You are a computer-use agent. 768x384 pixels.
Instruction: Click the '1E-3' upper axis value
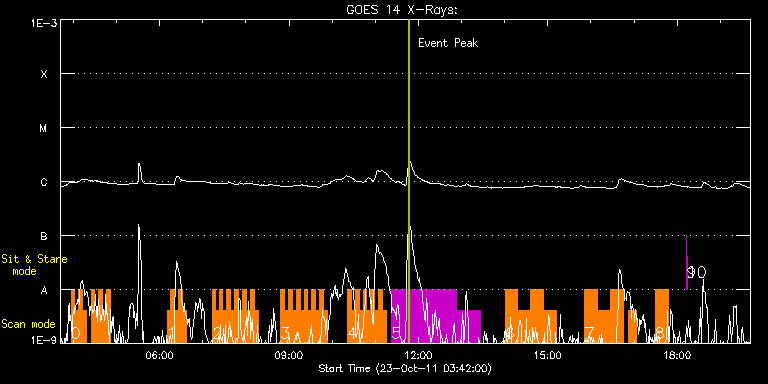[x=44, y=23]
